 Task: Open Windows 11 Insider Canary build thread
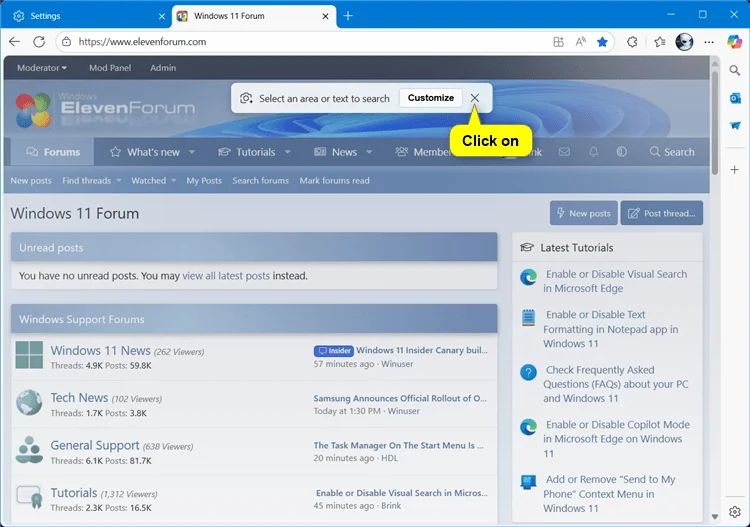point(422,350)
